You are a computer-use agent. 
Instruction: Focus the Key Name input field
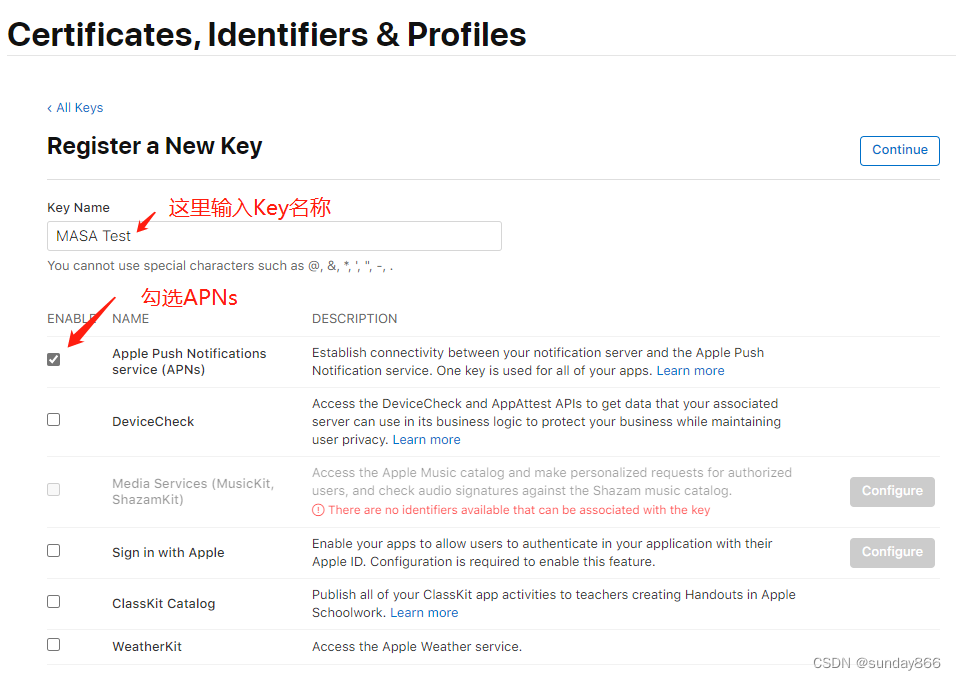[274, 236]
